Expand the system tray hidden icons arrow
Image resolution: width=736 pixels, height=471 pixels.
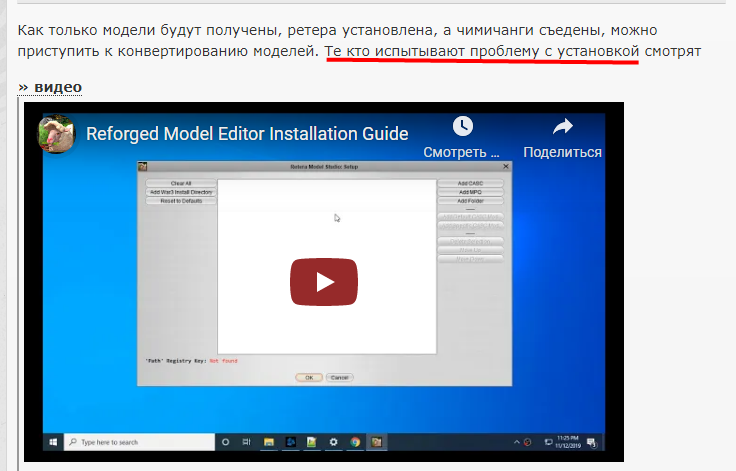517,442
